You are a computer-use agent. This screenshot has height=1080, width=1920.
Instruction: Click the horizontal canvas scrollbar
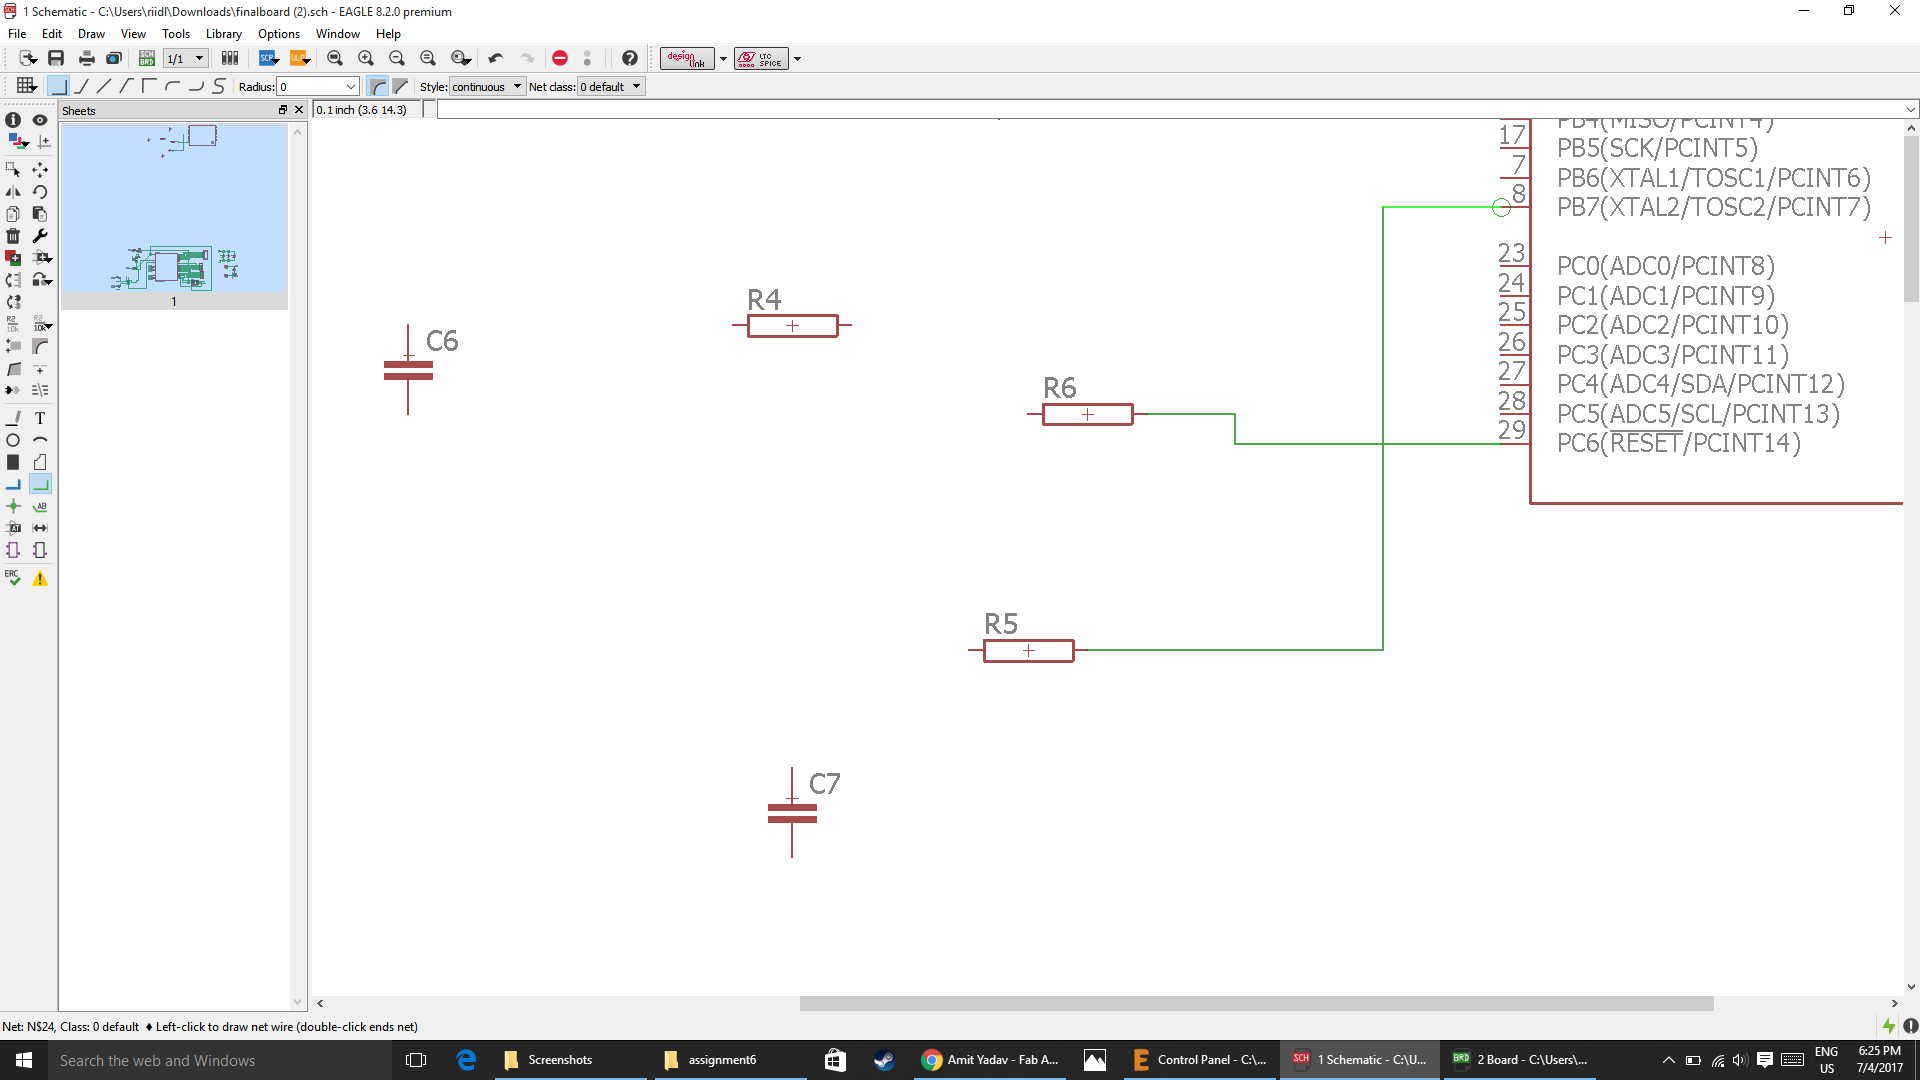1256,1003
